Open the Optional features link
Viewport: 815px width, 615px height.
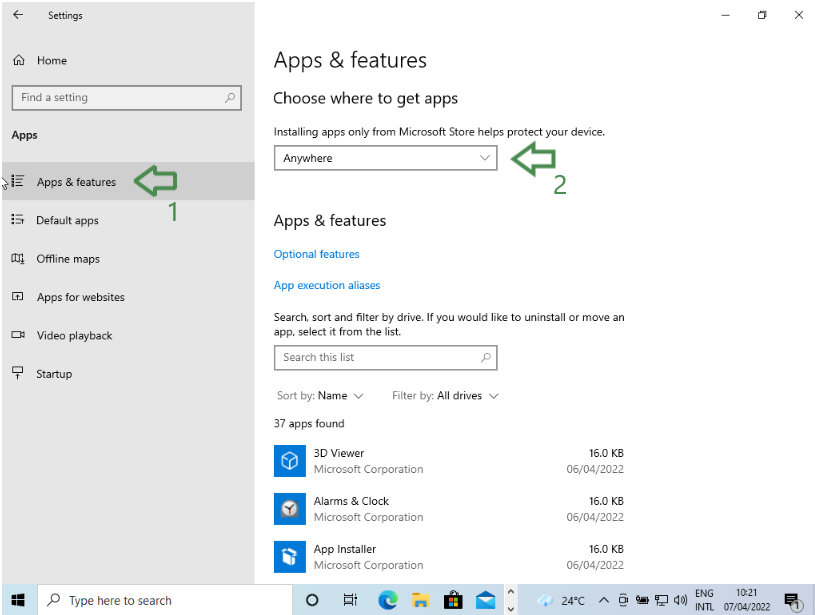pyautogui.click(x=317, y=254)
